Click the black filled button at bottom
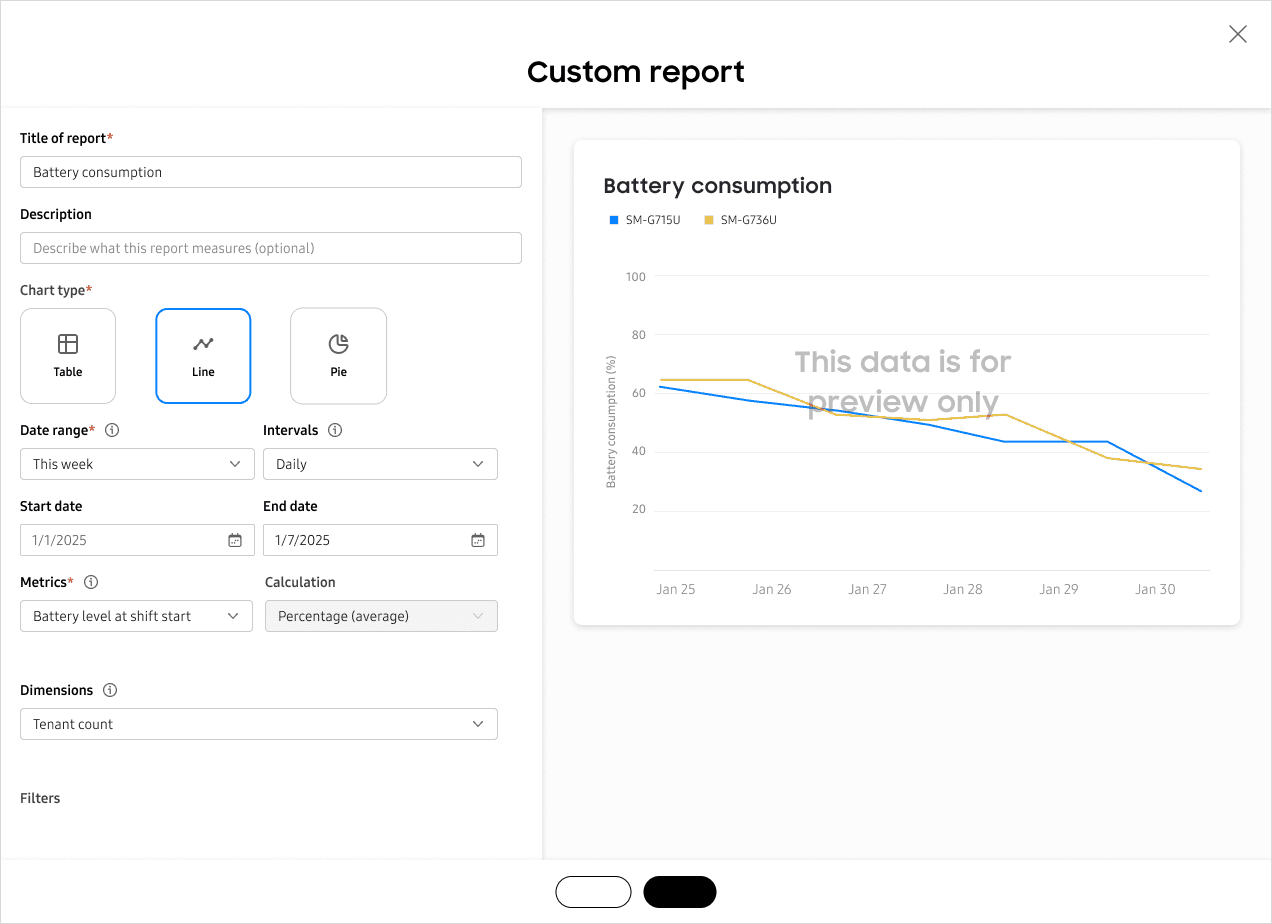1272x924 pixels. click(680, 892)
